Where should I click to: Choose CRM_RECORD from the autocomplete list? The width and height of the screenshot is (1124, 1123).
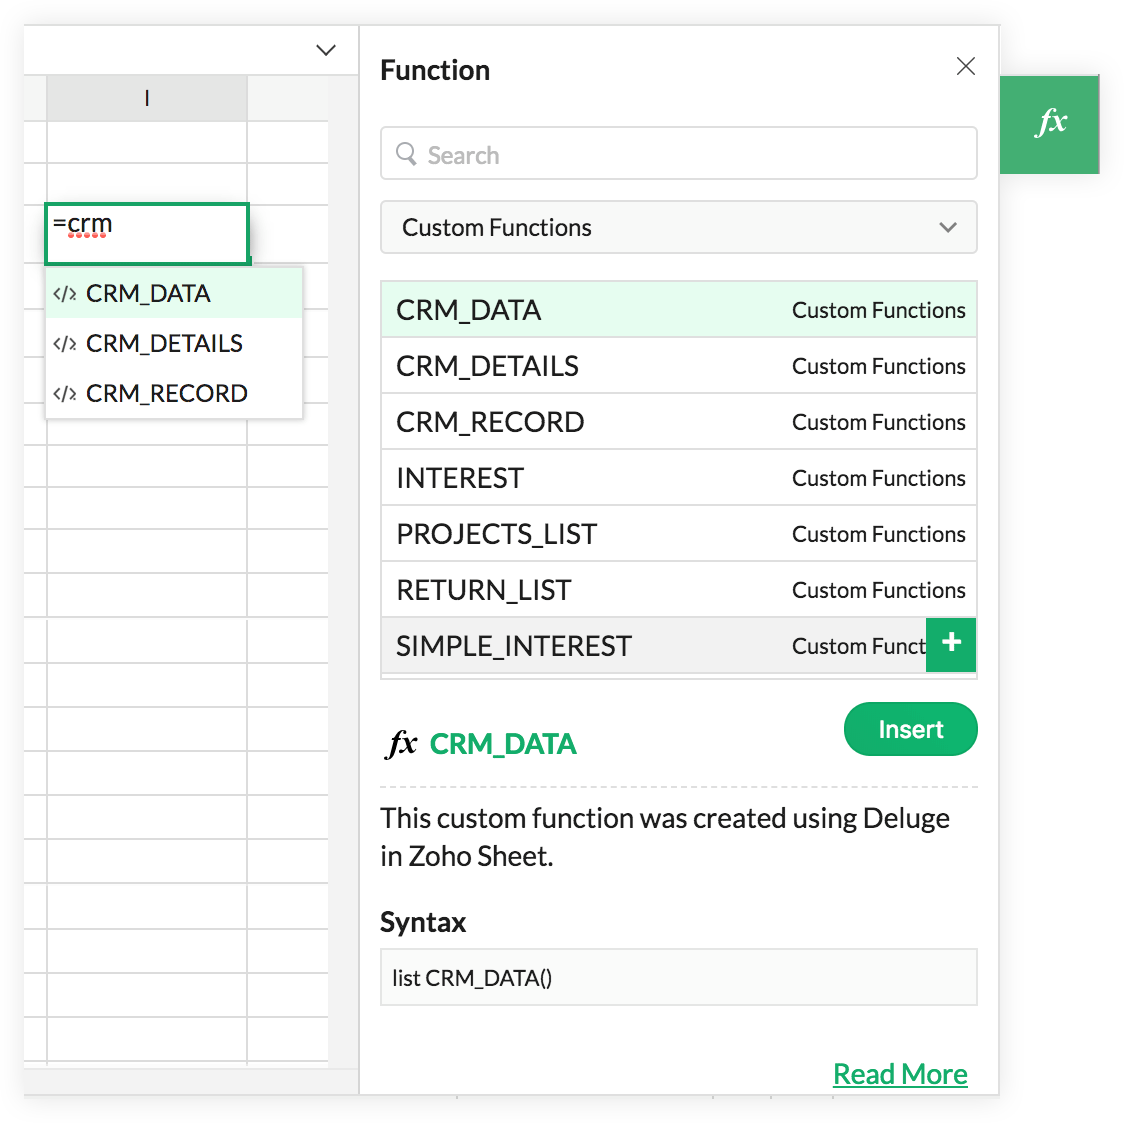(x=174, y=393)
